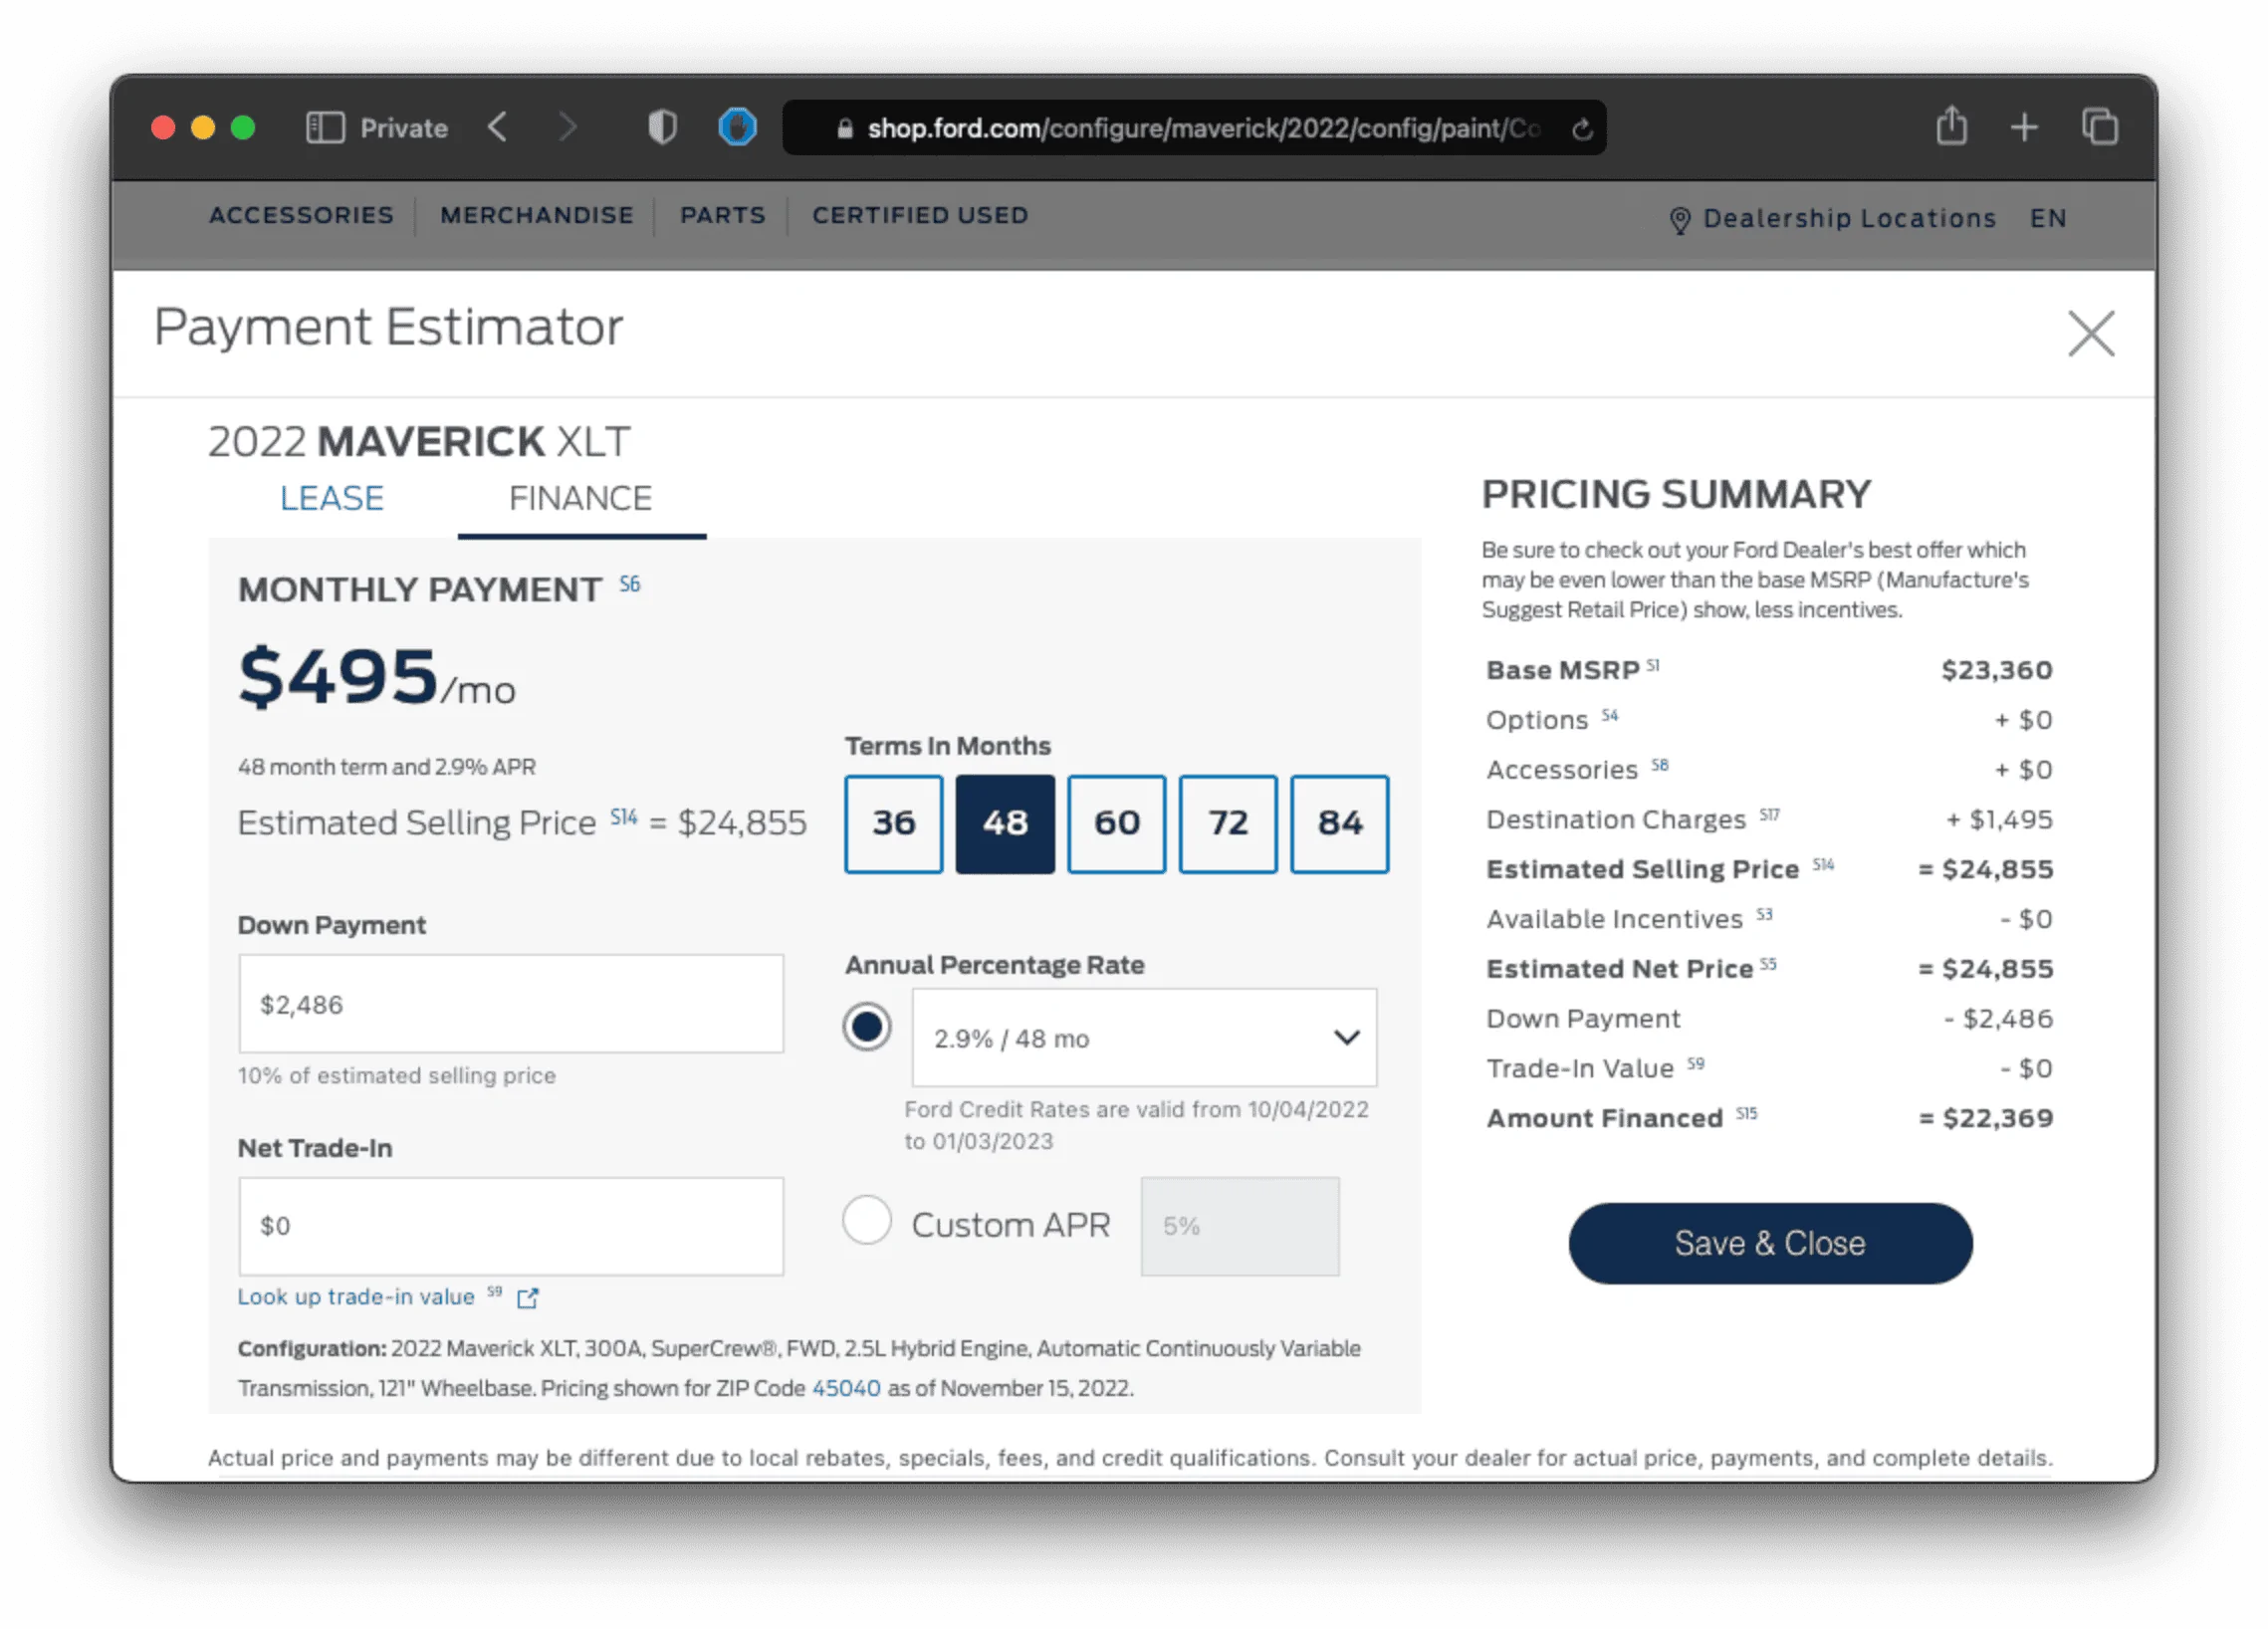This screenshot has width=2268, height=1629.
Task: Choose the 36 month term
Action: 893,823
